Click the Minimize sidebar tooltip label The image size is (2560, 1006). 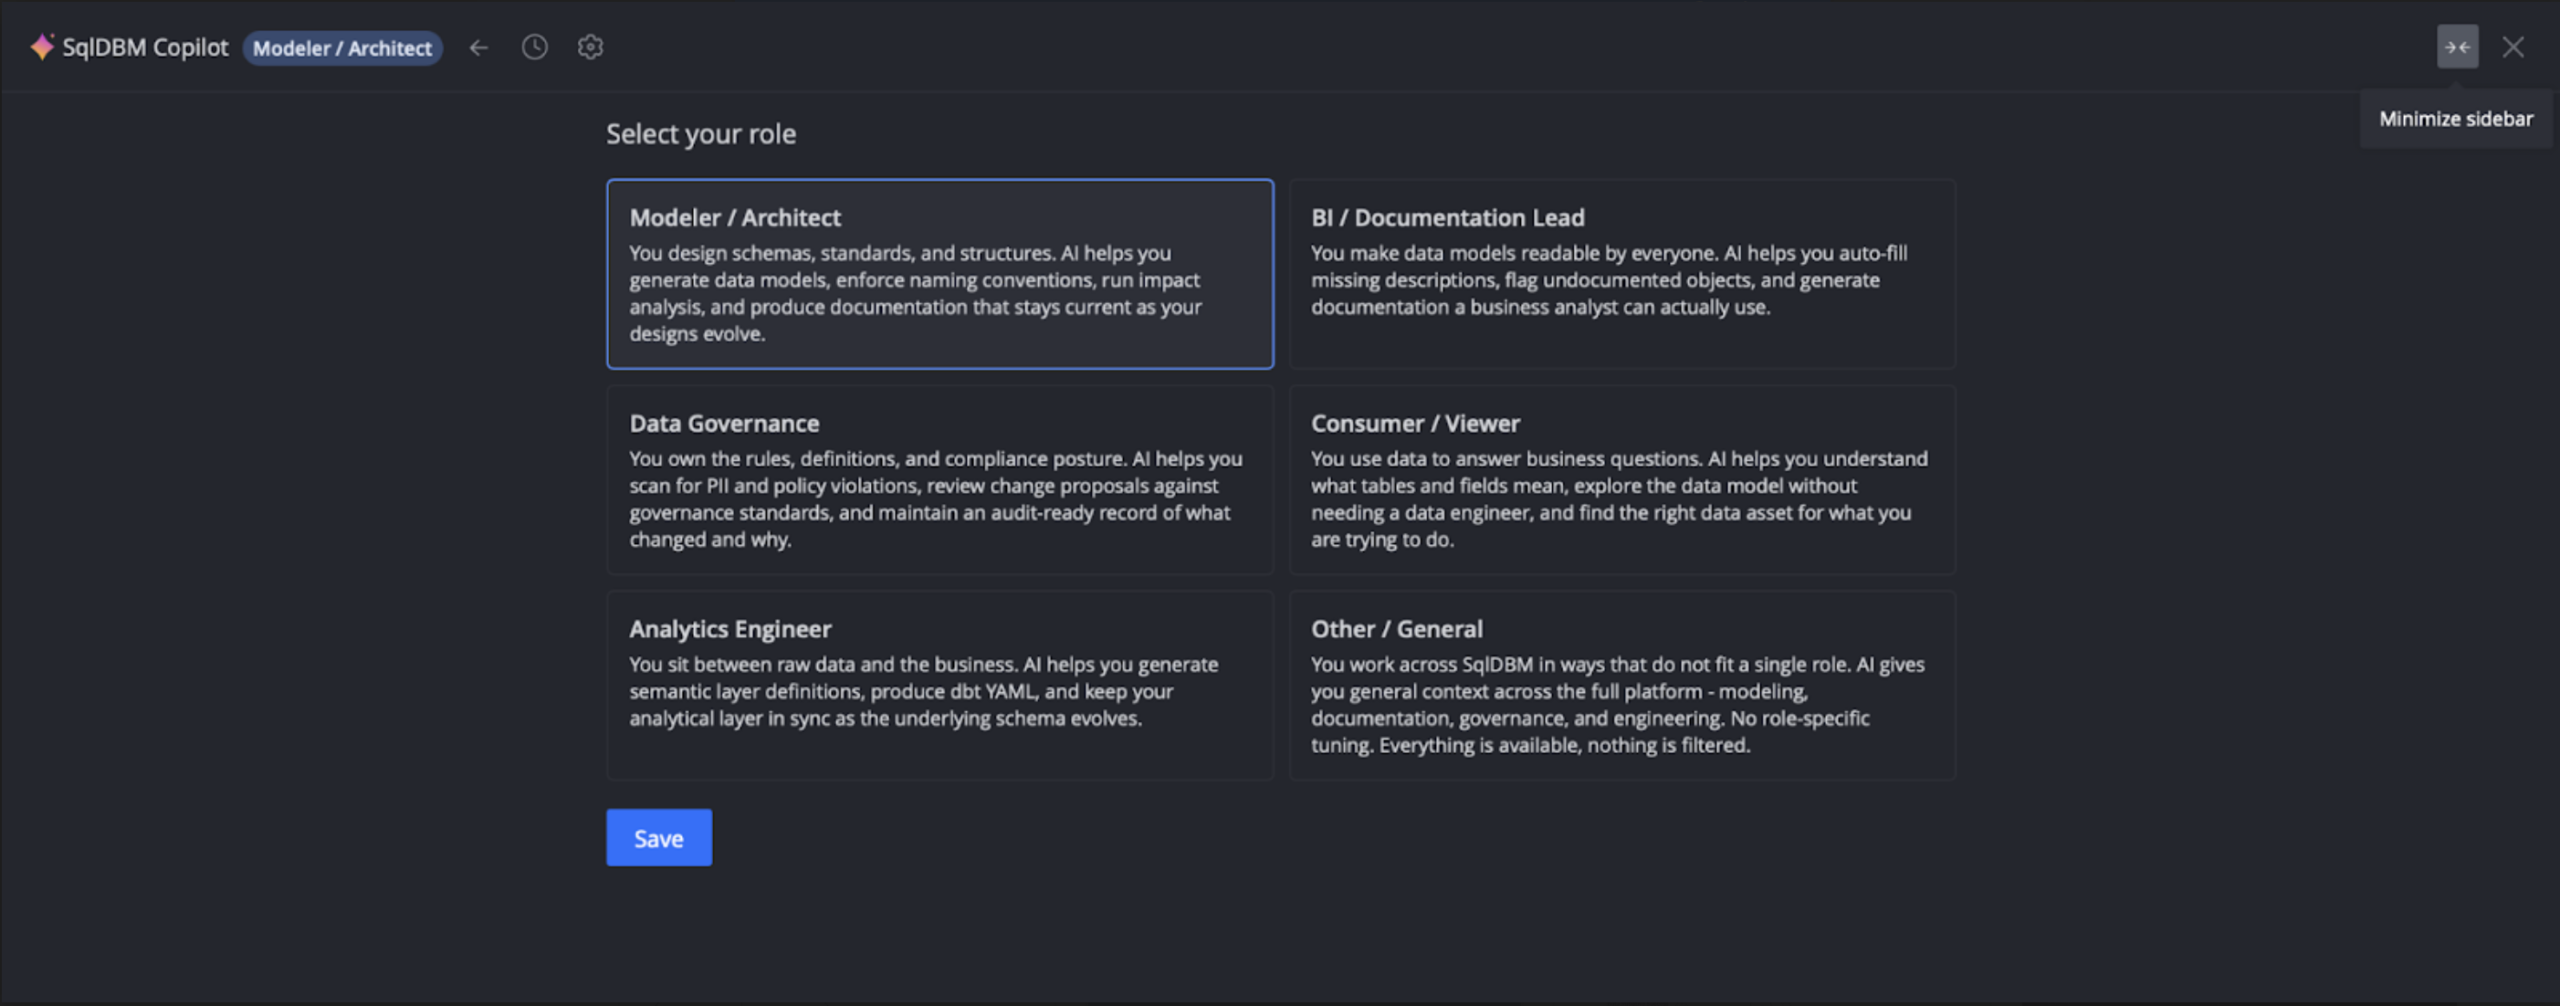pyautogui.click(x=2456, y=118)
